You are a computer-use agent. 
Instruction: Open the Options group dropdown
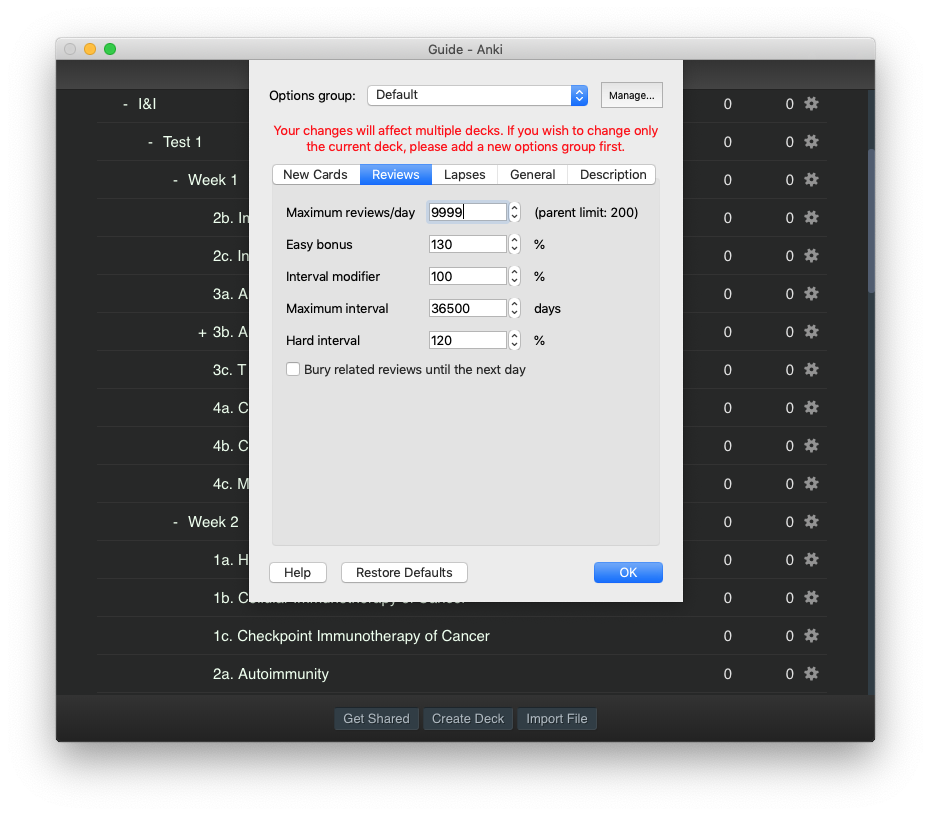pyautogui.click(x=477, y=95)
